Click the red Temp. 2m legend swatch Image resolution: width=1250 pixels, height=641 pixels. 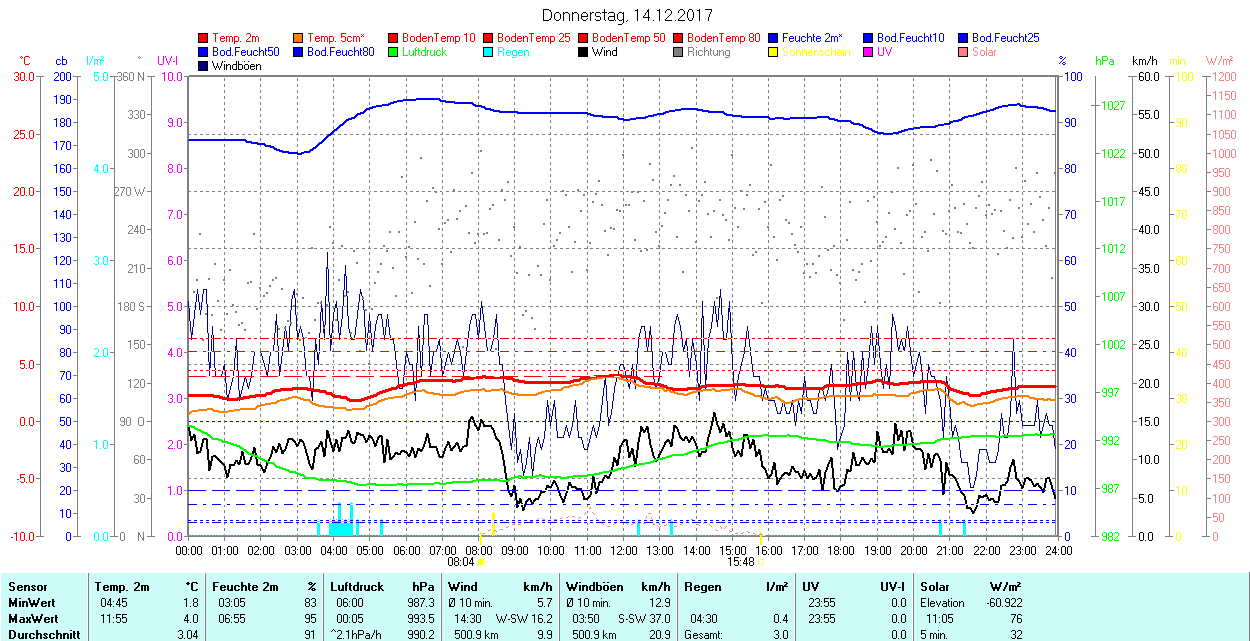(x=204, y=38)
